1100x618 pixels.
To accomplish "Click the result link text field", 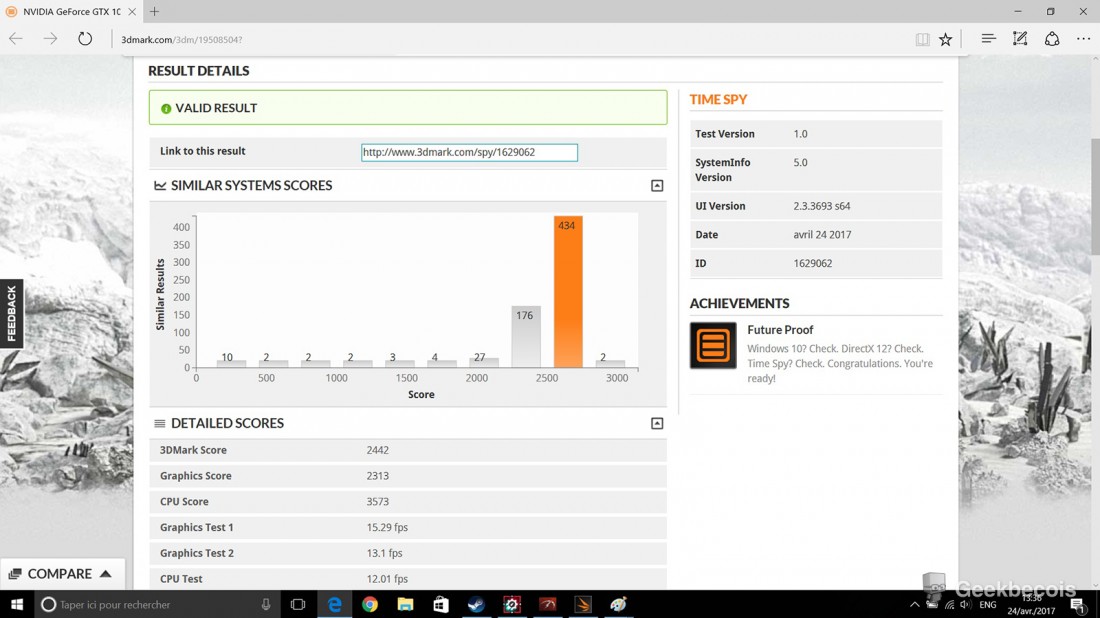I will (x=469, y=153).
